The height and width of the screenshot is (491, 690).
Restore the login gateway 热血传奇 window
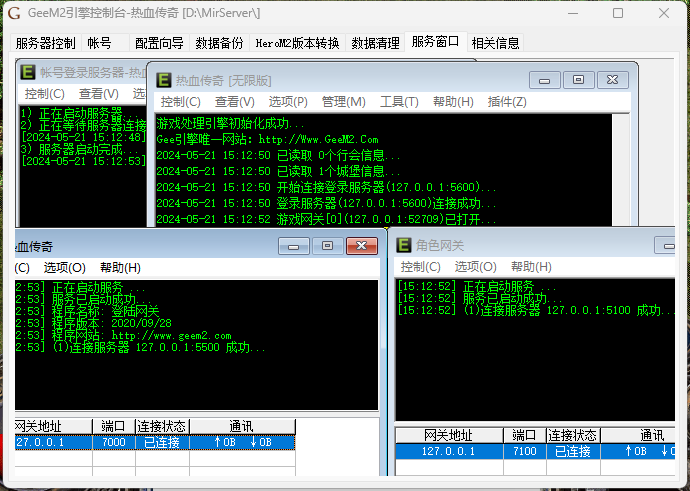pos(327,246)
